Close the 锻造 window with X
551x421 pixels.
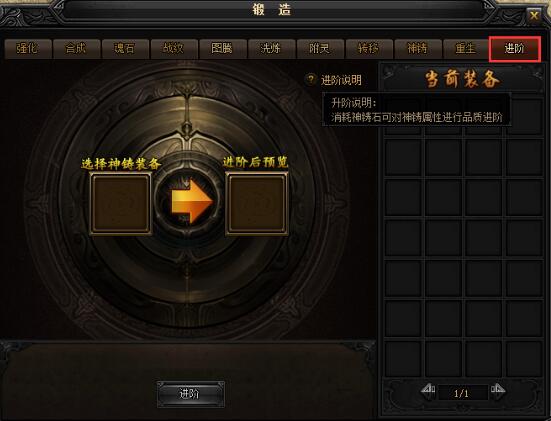(534, 16)
